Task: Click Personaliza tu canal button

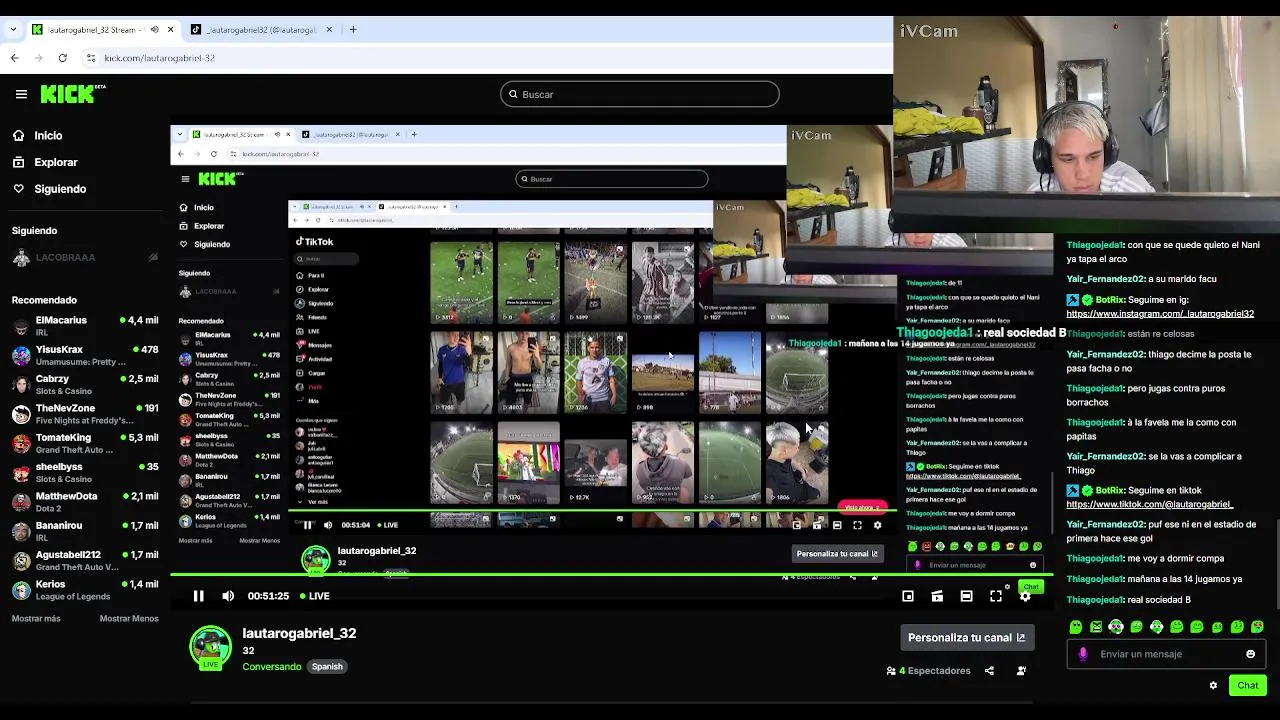Action: 966,638
